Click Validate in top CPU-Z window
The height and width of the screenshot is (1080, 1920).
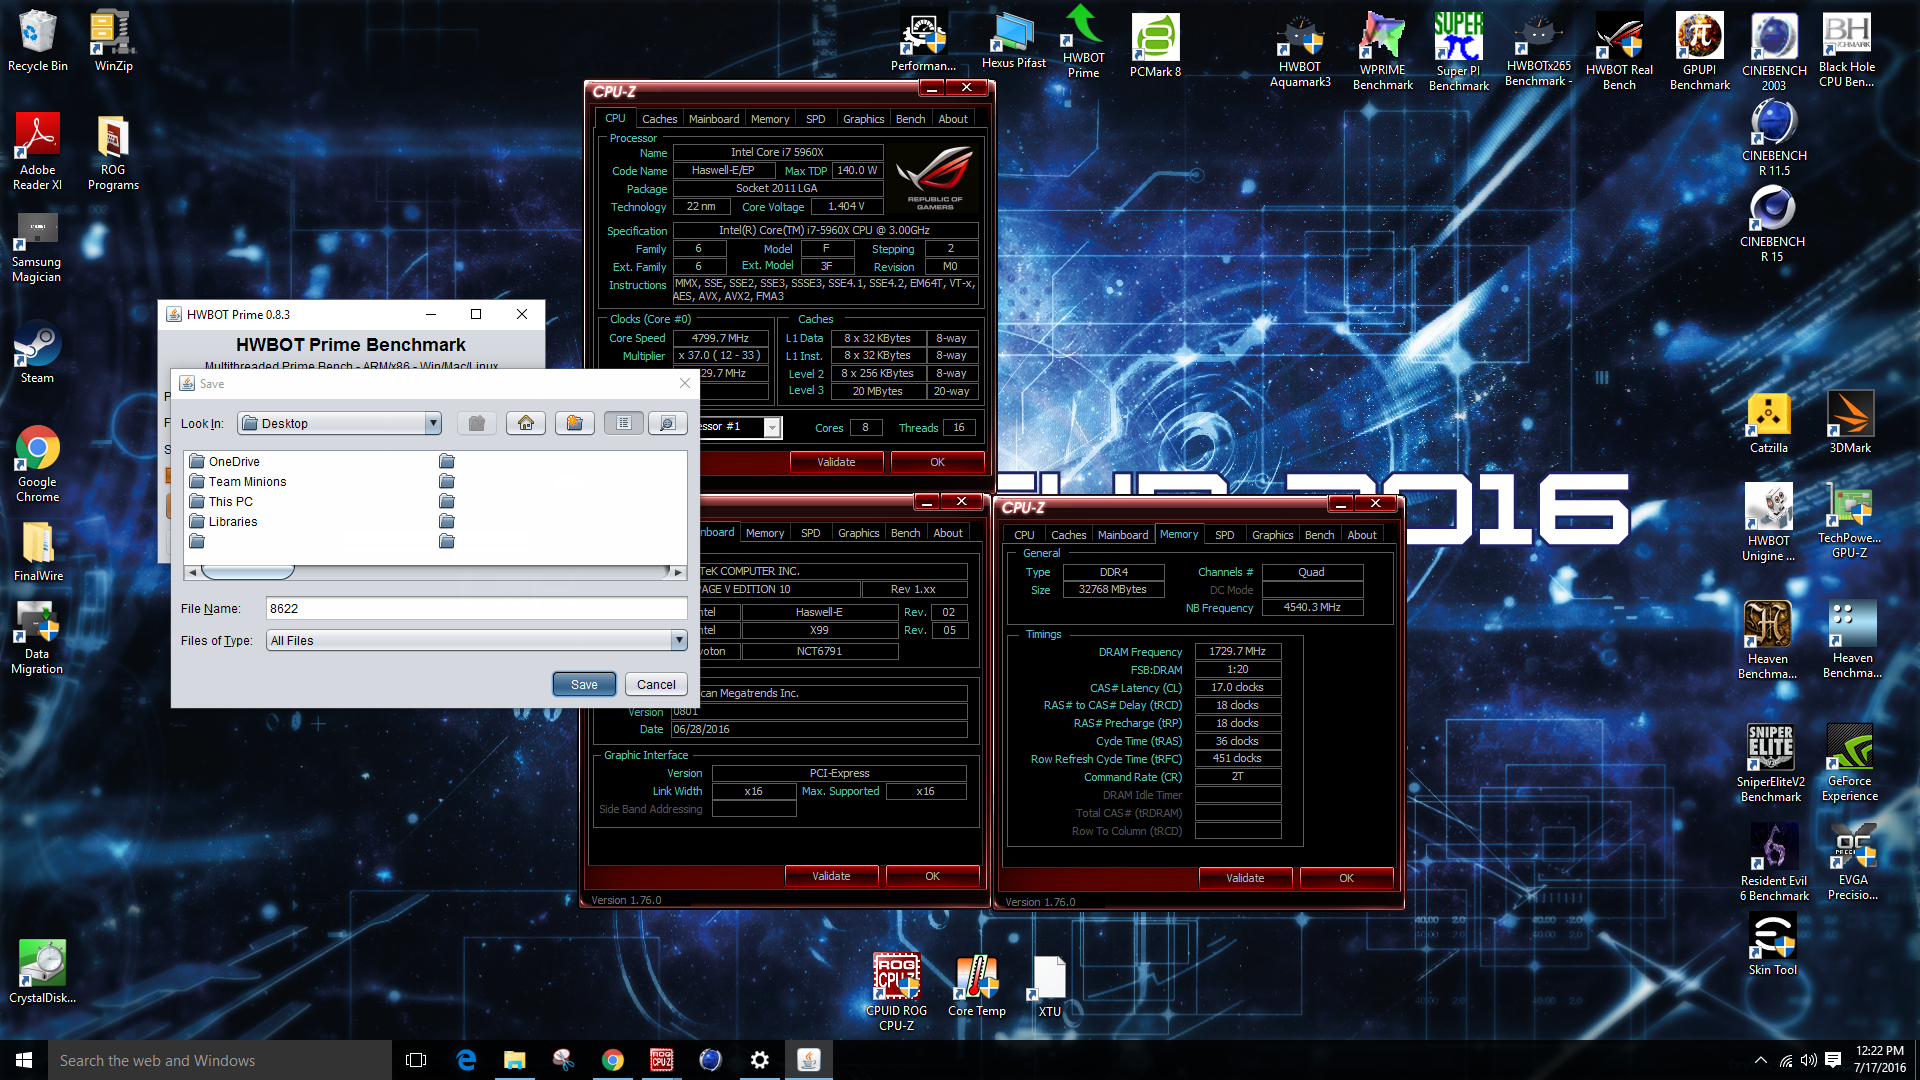(x=836, y=462)
